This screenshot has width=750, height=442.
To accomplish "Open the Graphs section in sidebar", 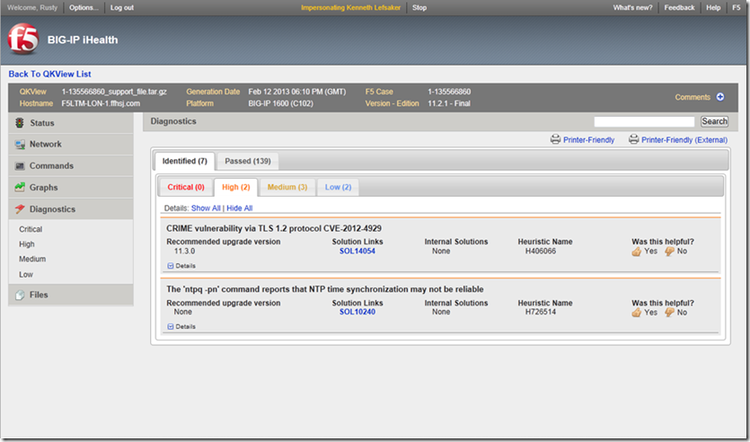I will 71,187.
